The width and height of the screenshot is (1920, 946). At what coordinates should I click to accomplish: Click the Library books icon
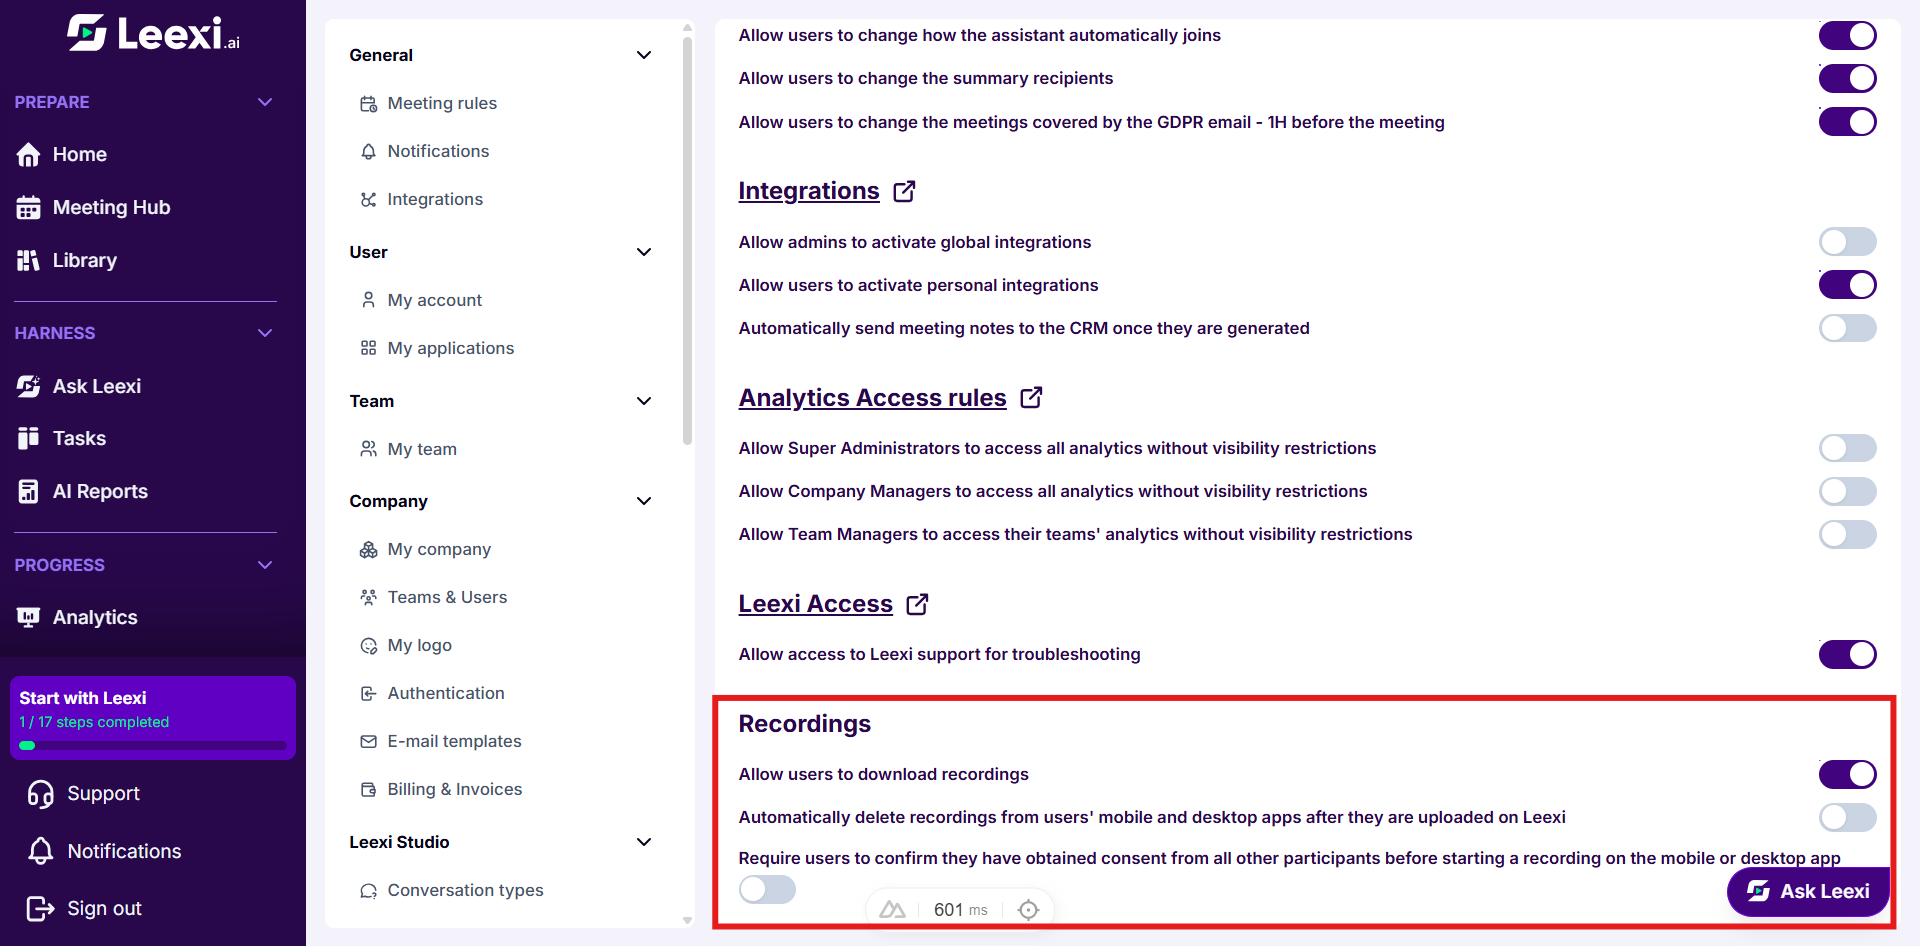pos(29,261)
